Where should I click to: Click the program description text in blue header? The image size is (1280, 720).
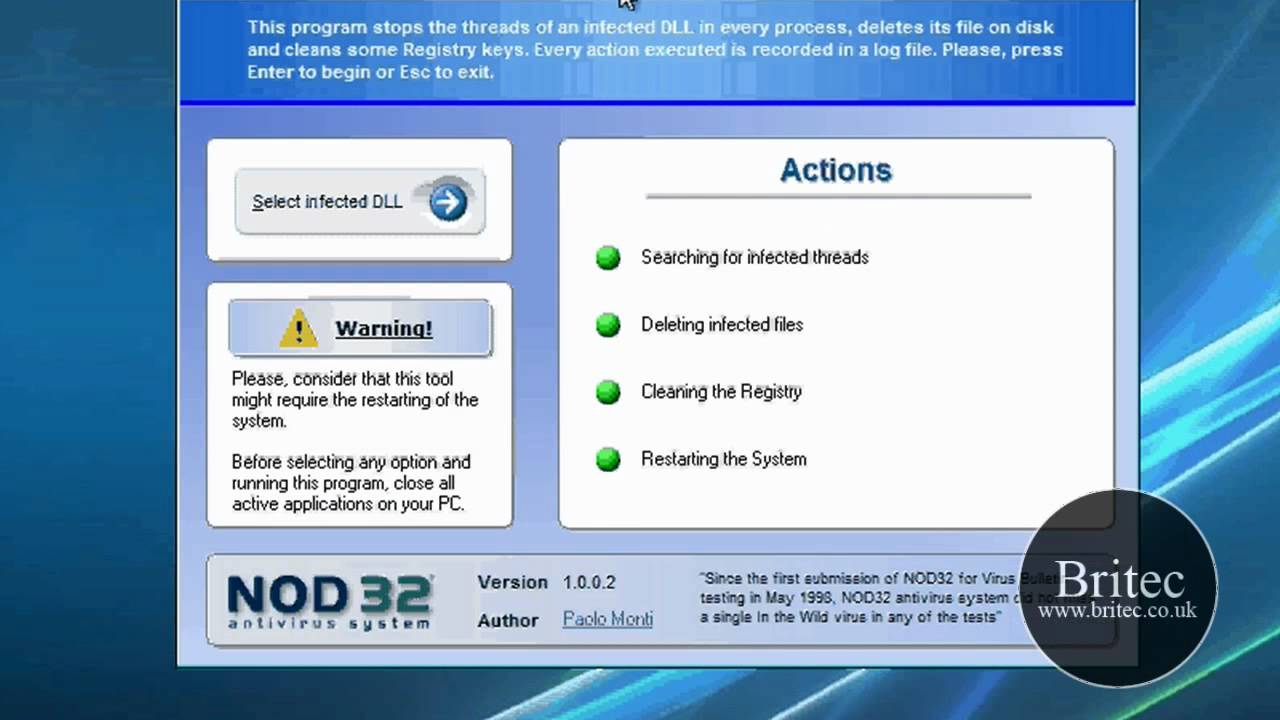[x=655, y=50]
